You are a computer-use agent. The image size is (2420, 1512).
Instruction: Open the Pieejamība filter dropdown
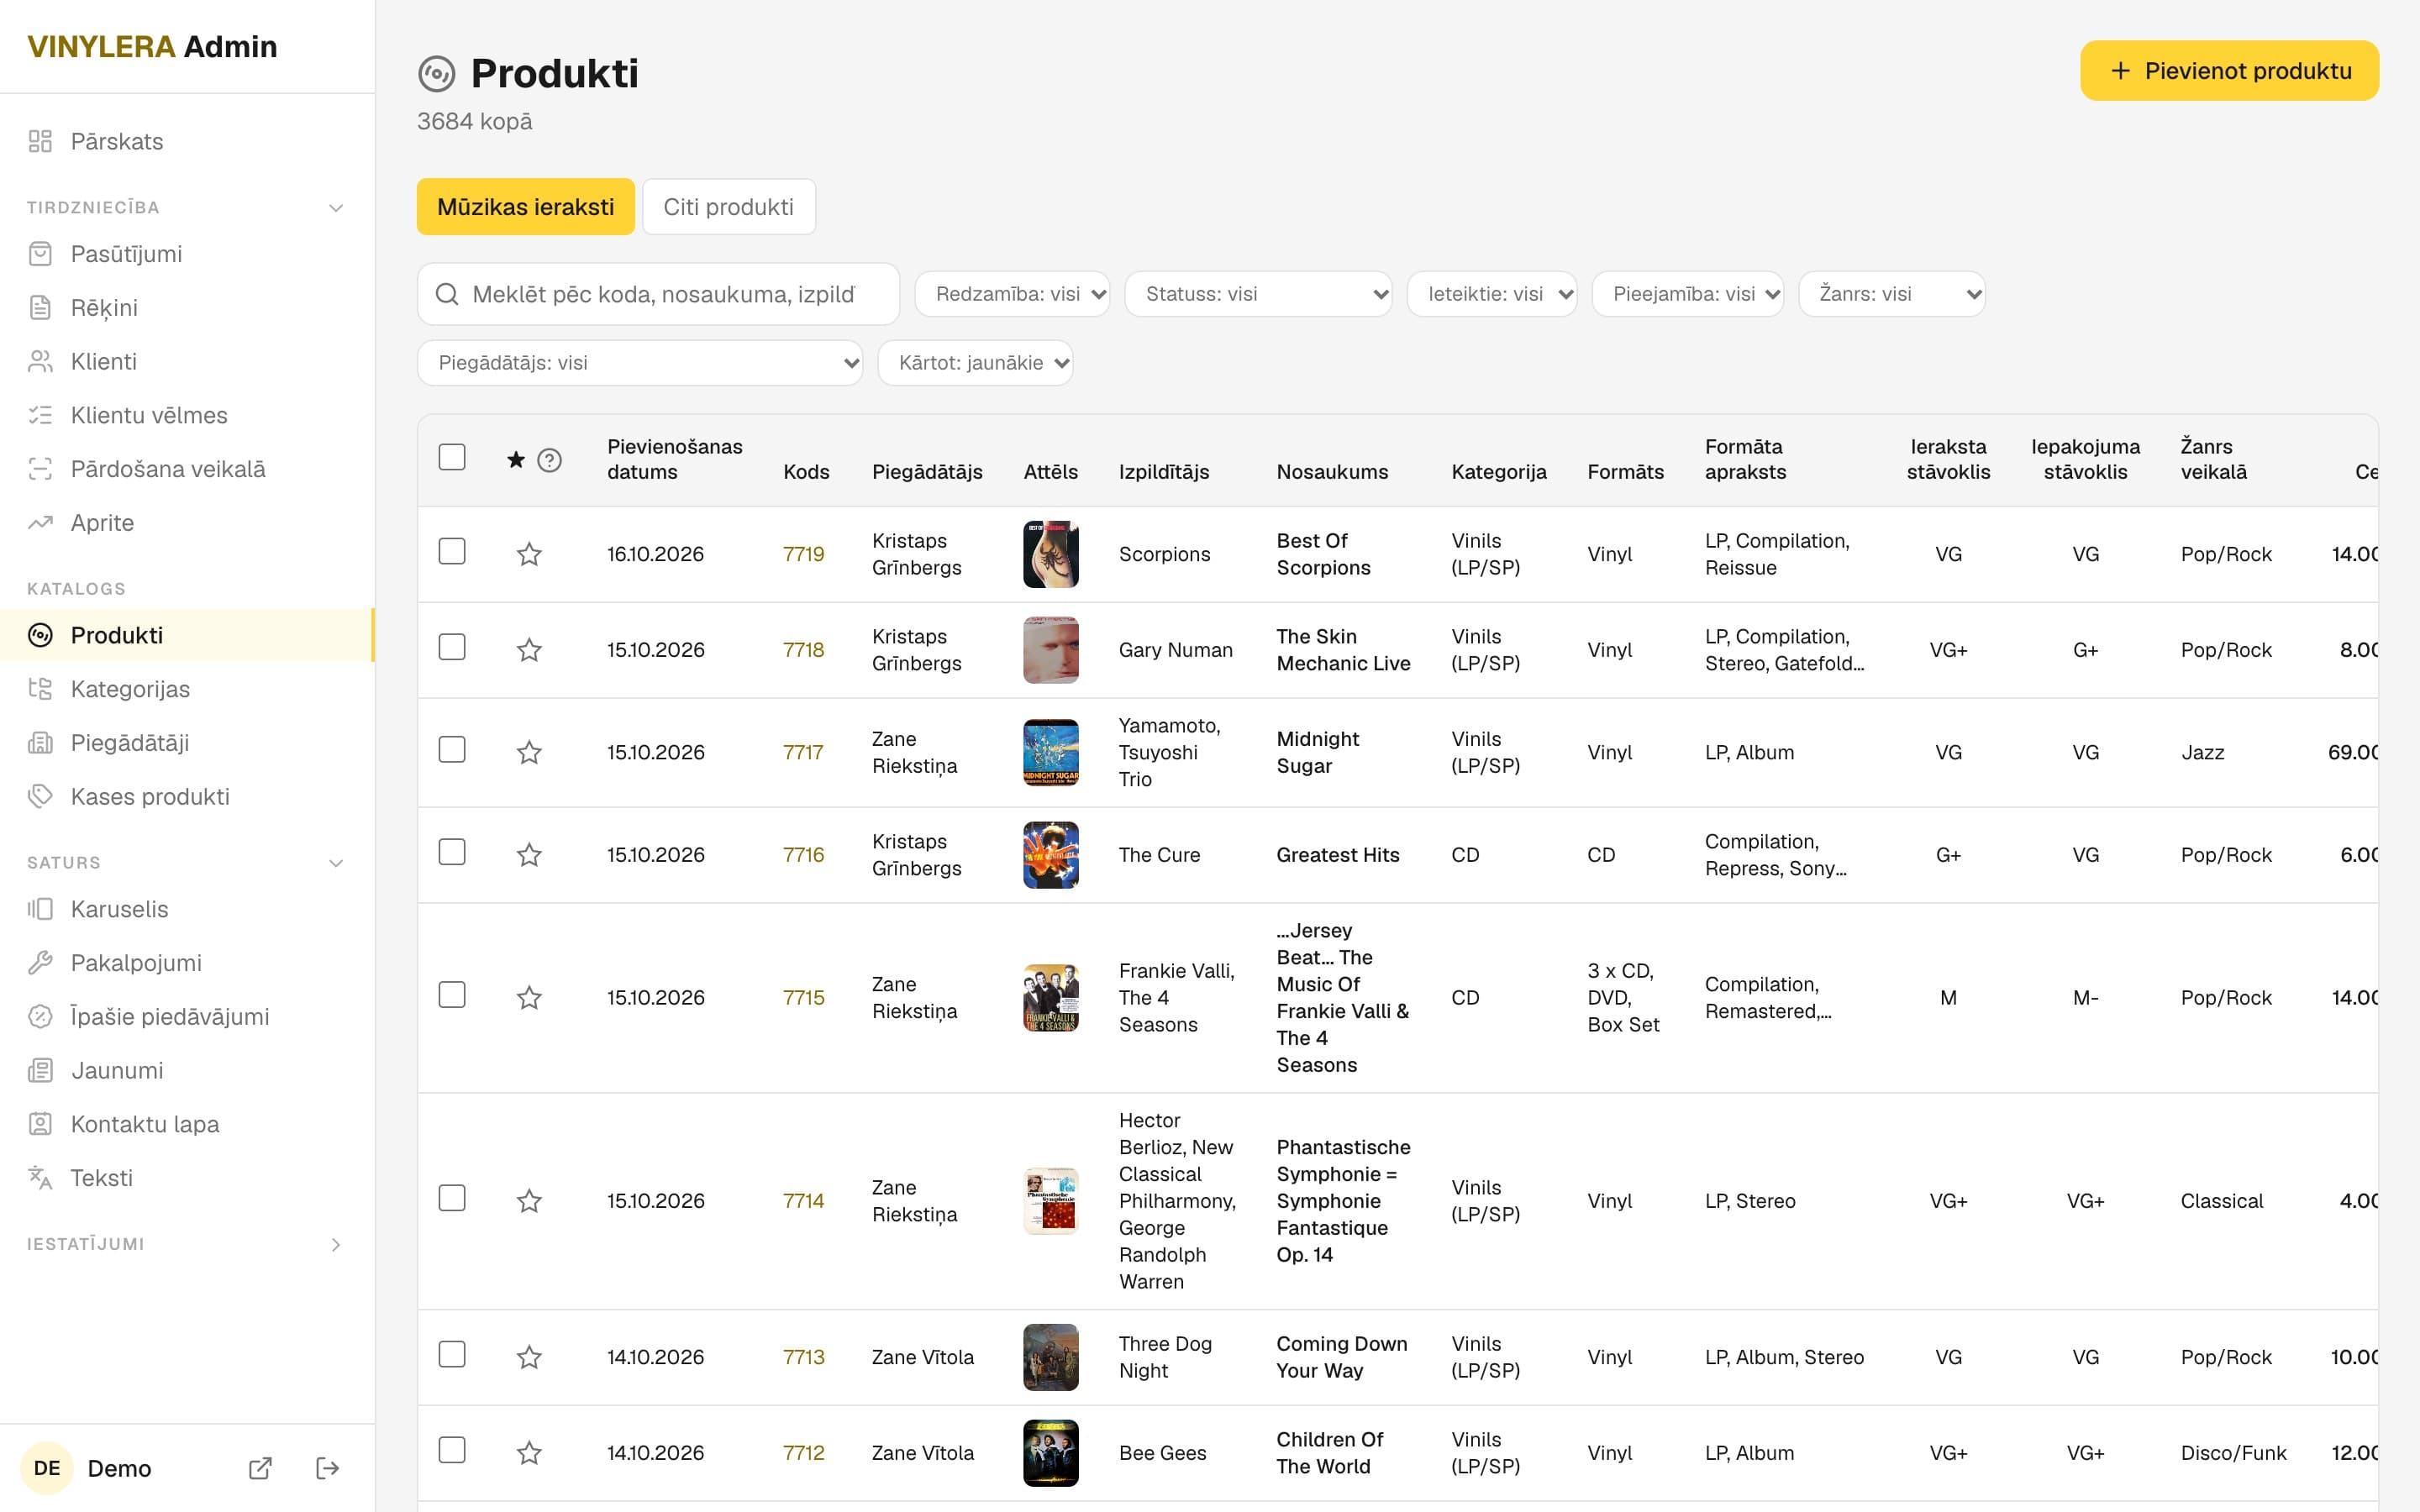1688,294
